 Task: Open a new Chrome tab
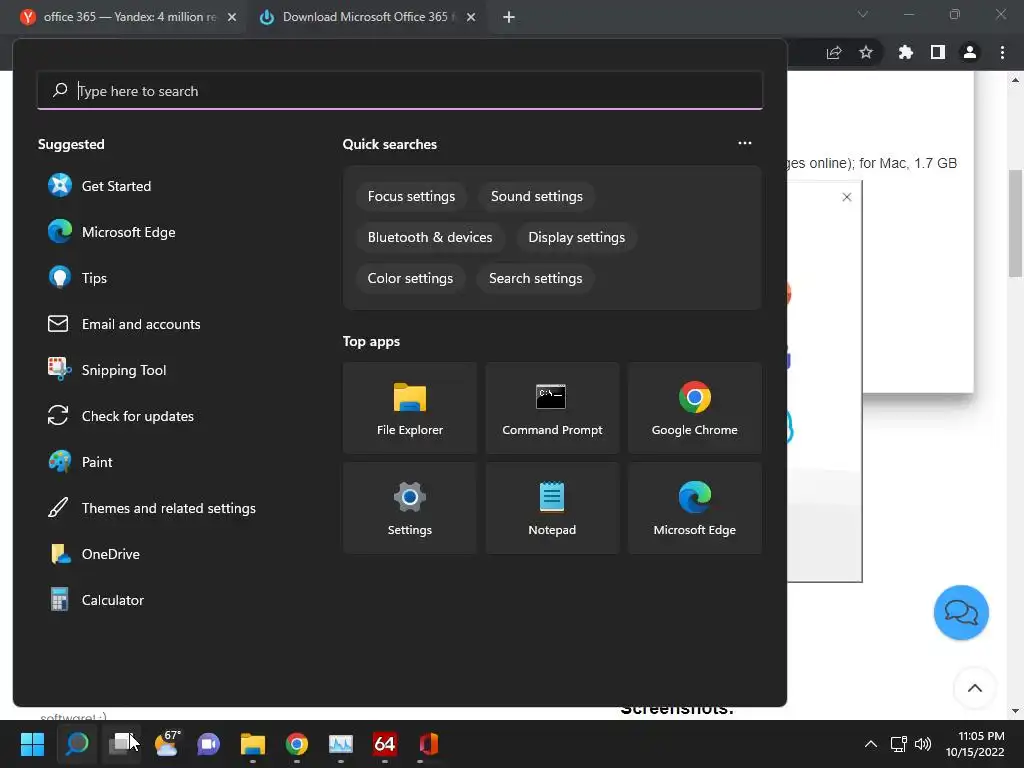click(x=509, y=17)
